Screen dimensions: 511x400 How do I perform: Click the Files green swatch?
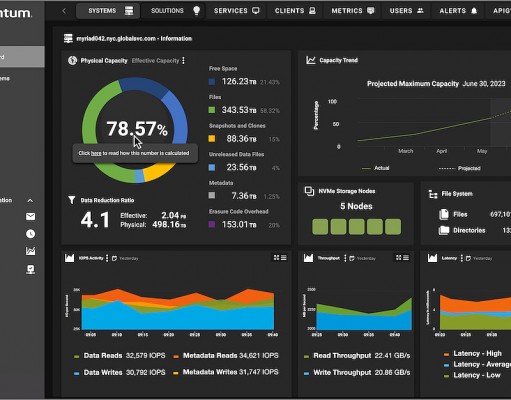[x=212, y=110]
